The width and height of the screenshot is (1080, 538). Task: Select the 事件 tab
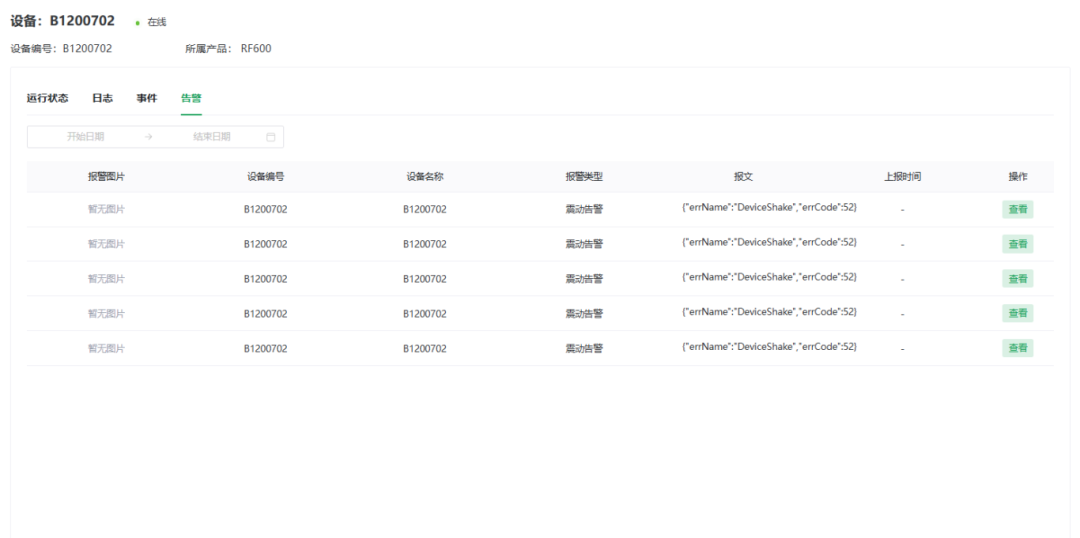[146, 98]
